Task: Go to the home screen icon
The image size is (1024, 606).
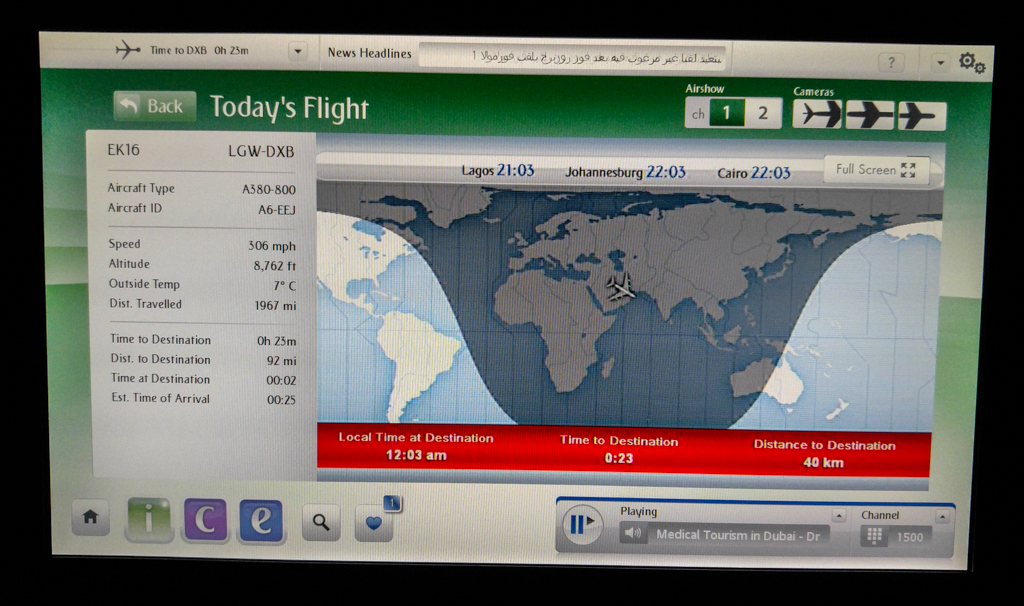Action: (90, 518)
